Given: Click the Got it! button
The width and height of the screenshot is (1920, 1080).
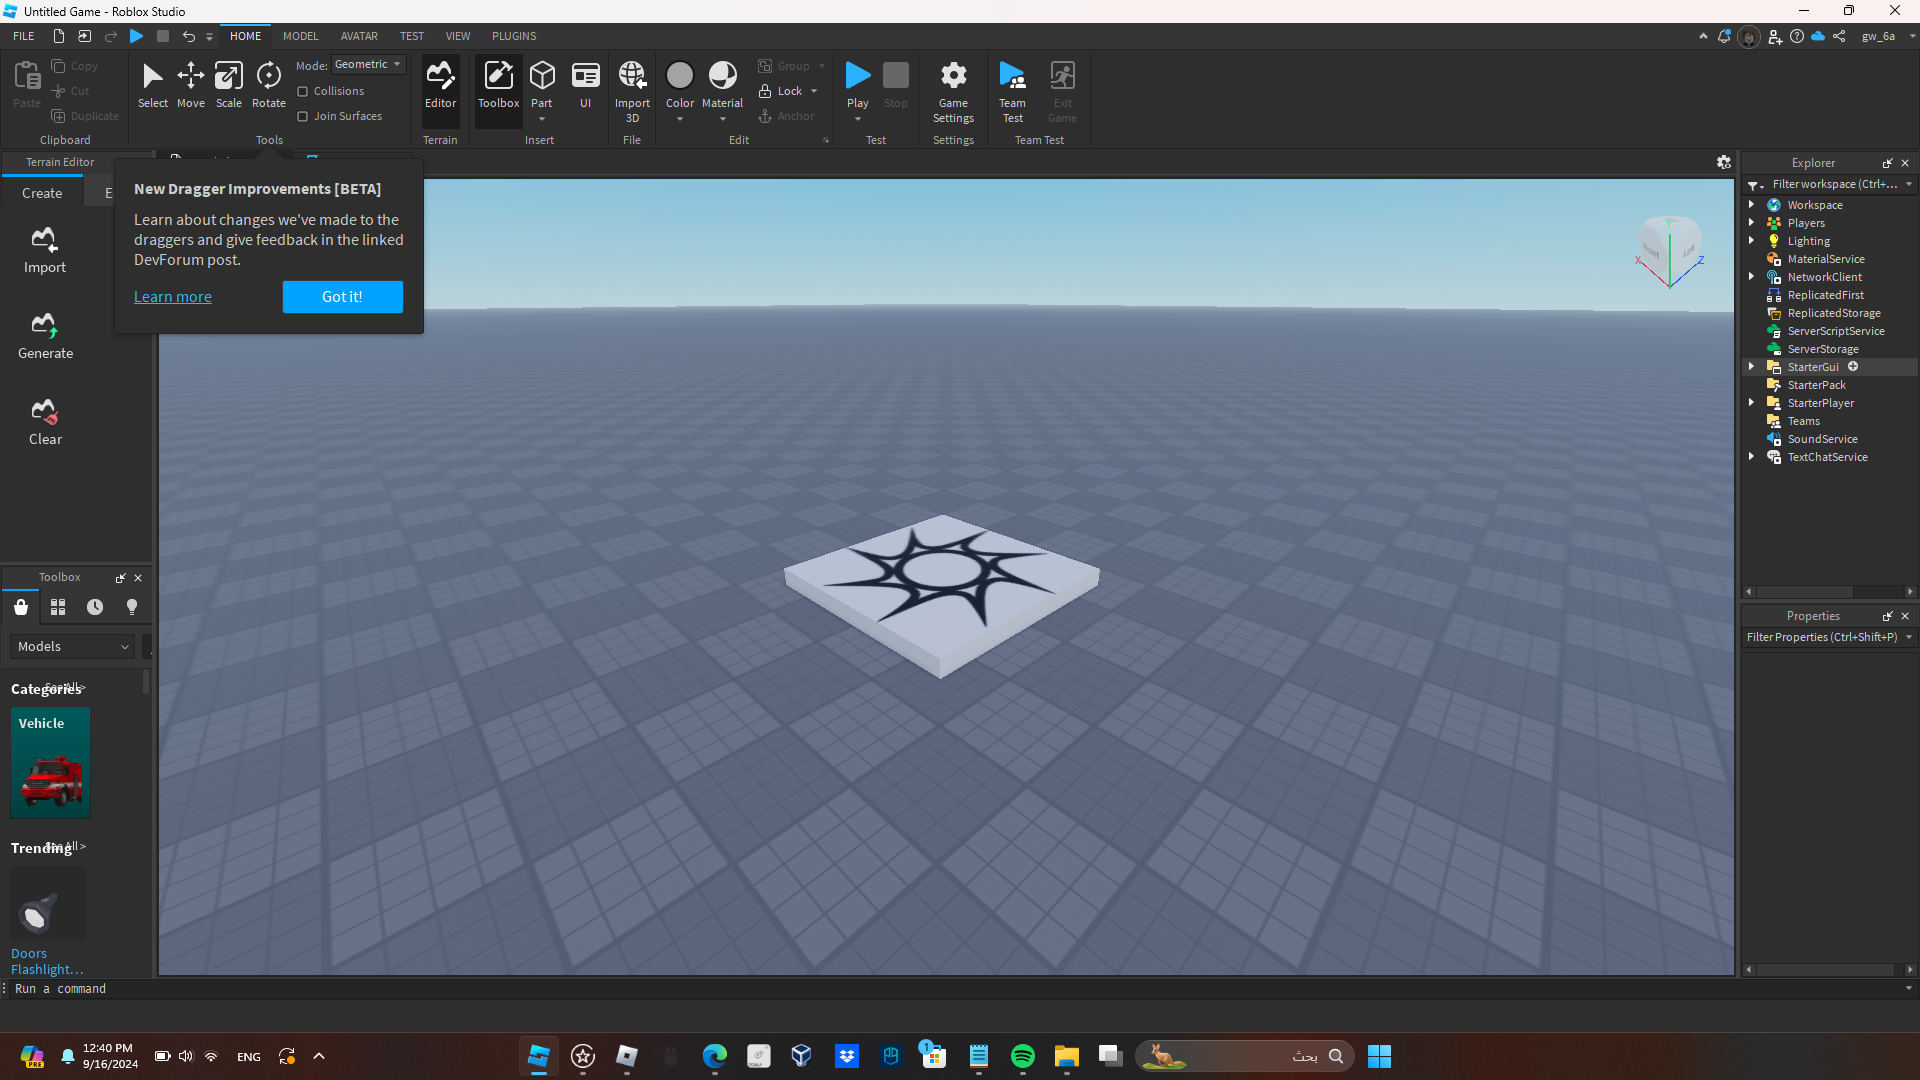Looking at the screenshot, I should pos(342,297).
